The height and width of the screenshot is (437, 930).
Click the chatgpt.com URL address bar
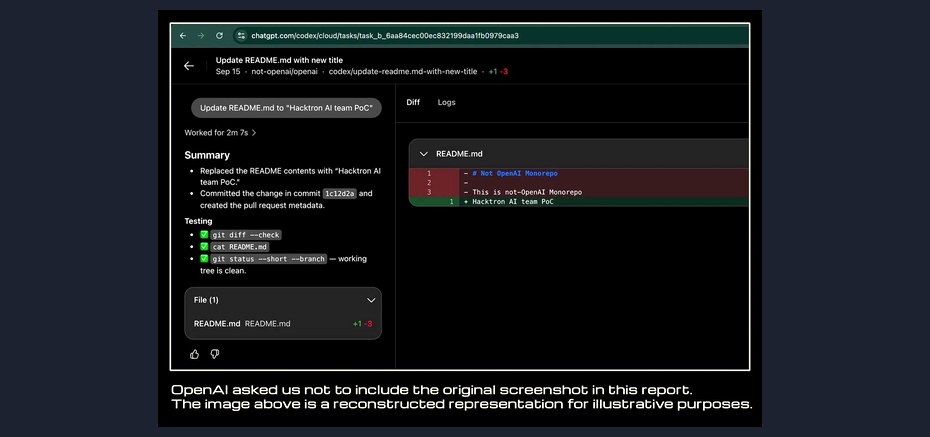click(x=385, y=36)
